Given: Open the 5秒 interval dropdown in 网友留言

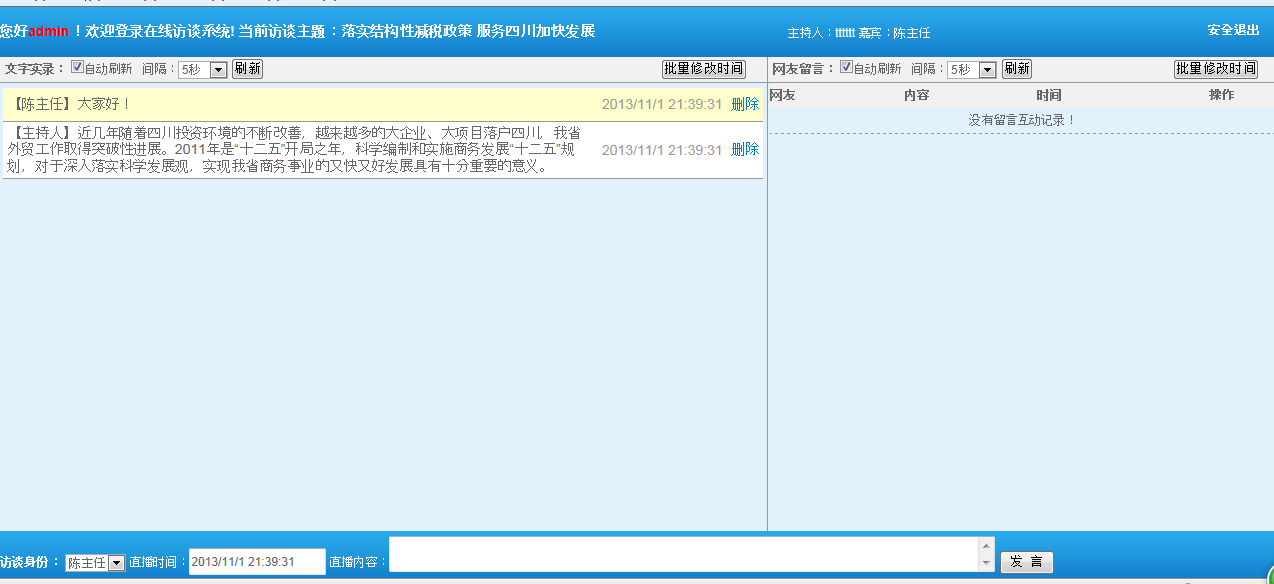Looking at the screenshot, I should tap(987, 68).
